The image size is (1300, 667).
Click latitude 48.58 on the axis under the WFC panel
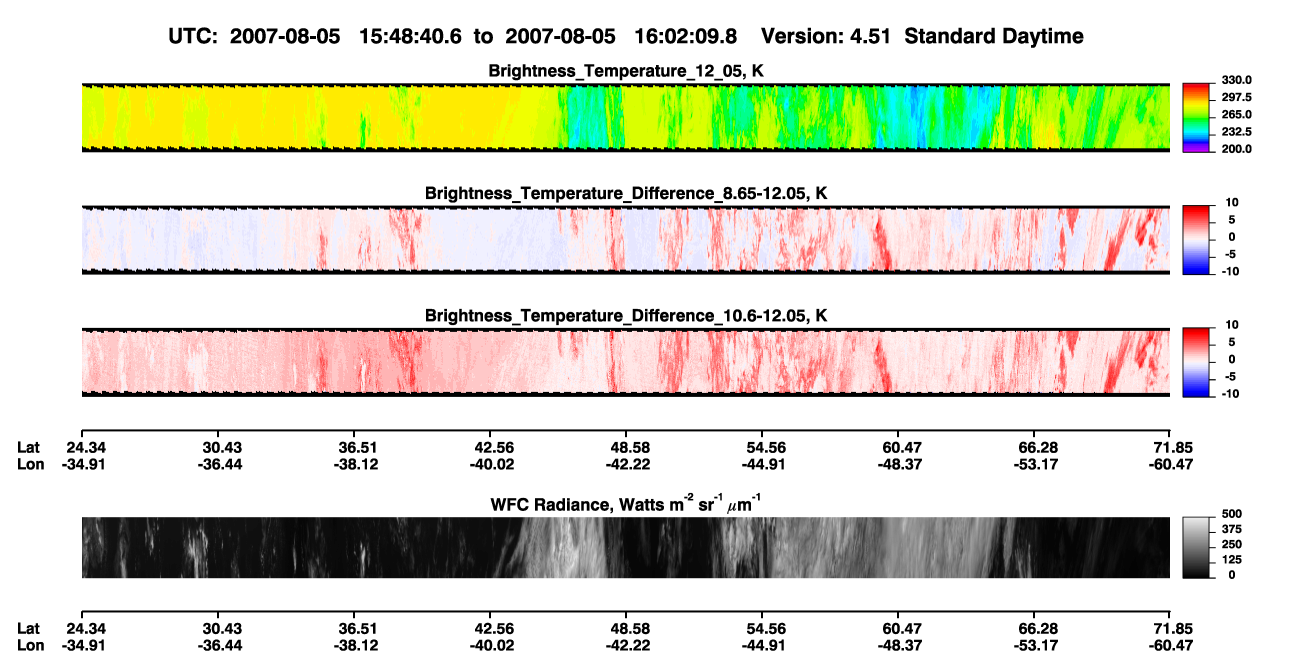pos(630,629)
